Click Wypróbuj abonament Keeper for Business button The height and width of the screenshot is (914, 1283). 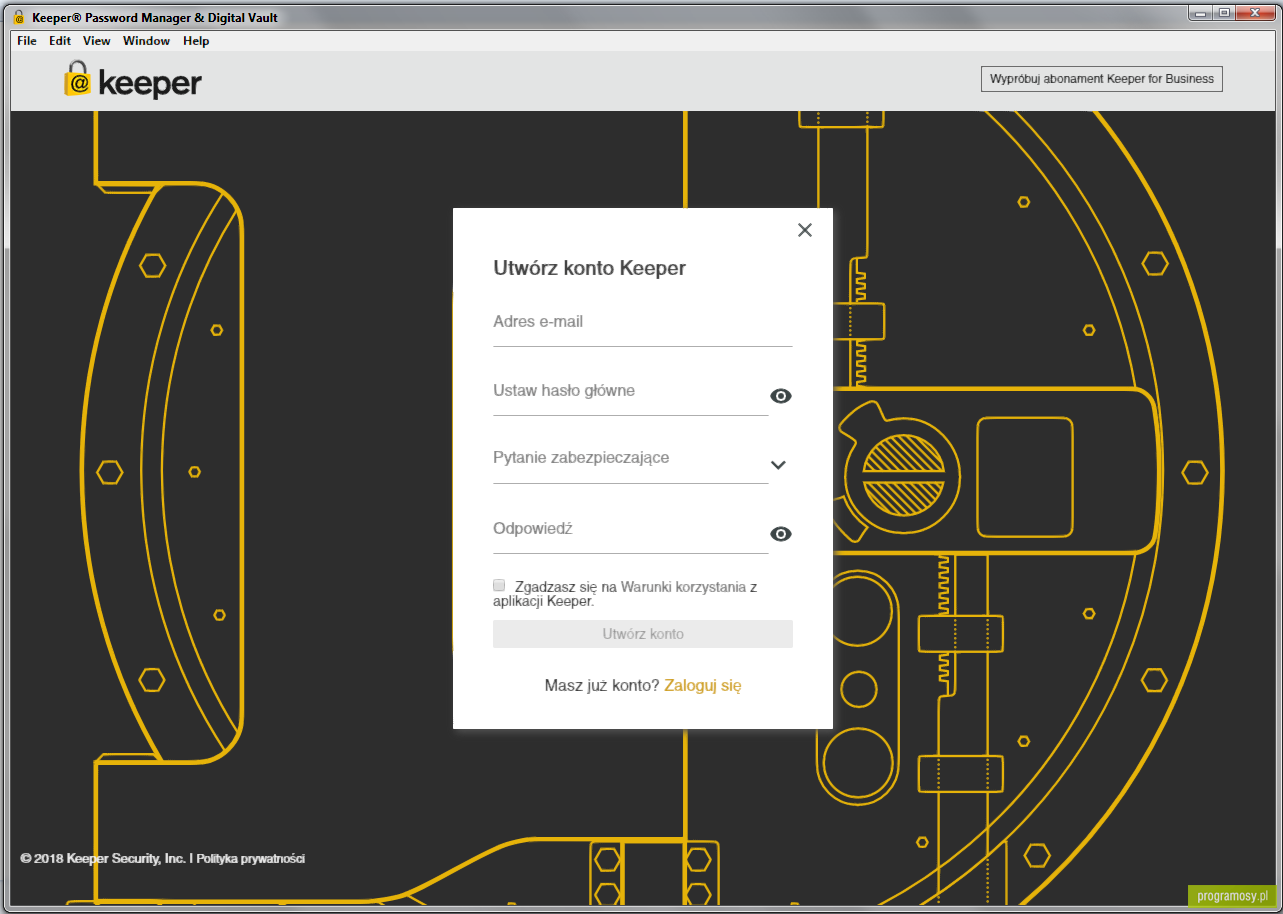(1102, 79)
